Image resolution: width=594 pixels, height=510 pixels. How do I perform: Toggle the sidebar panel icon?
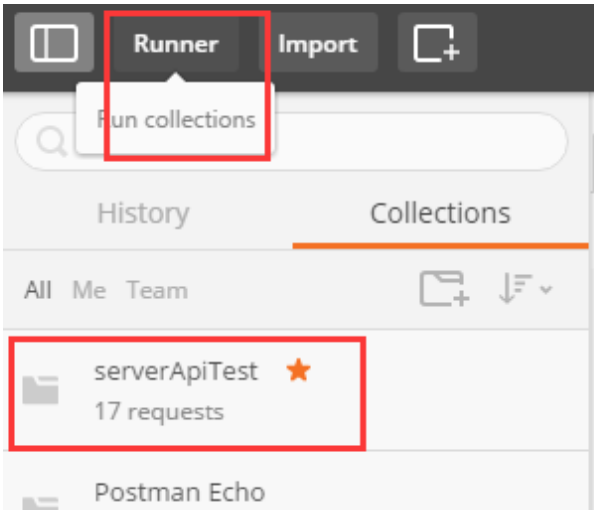(x=54, y=42)
